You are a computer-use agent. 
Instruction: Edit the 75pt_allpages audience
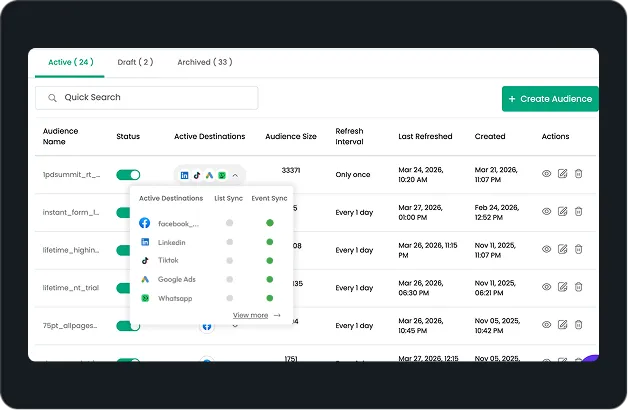pos(562,324)
